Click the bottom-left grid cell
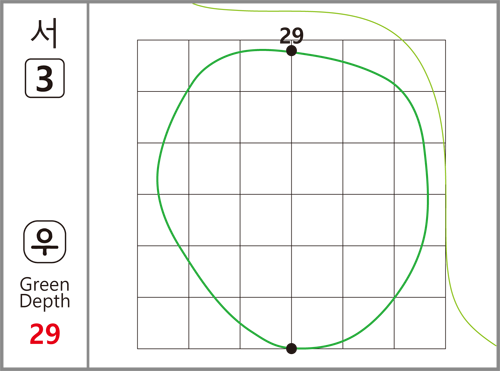The height and width of the screenshot is (371, 500). [163, 323]
